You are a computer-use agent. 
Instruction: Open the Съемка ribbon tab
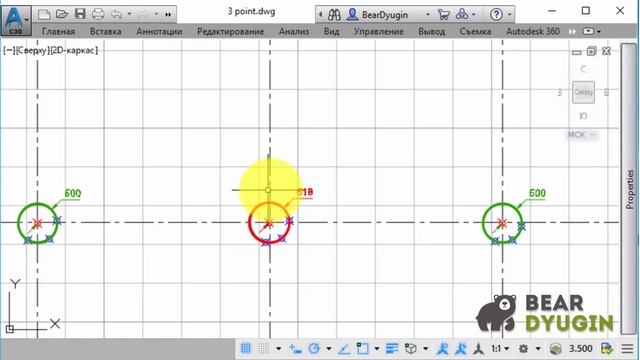476,31
